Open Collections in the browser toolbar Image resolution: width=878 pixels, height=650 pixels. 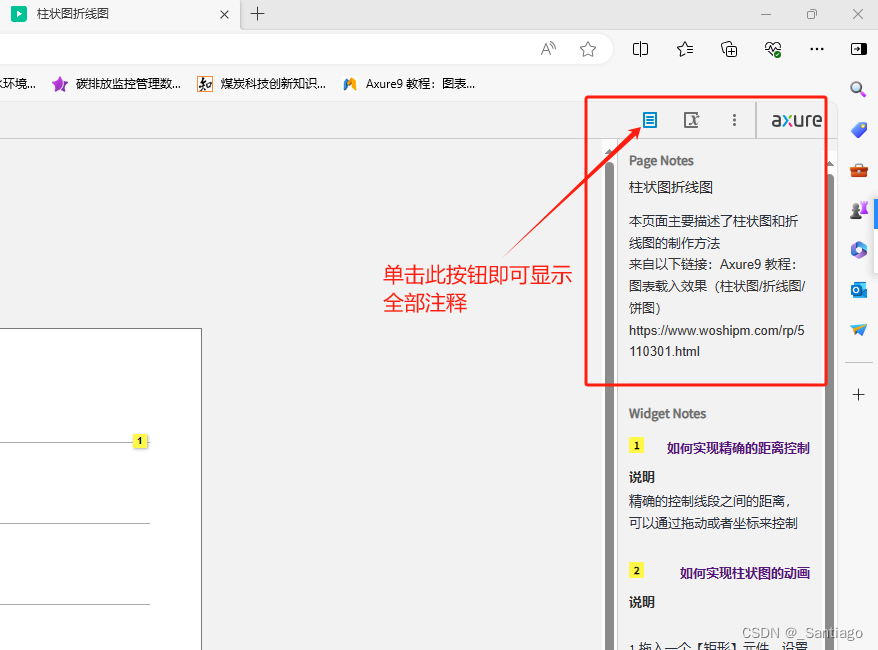pos(728,48)
